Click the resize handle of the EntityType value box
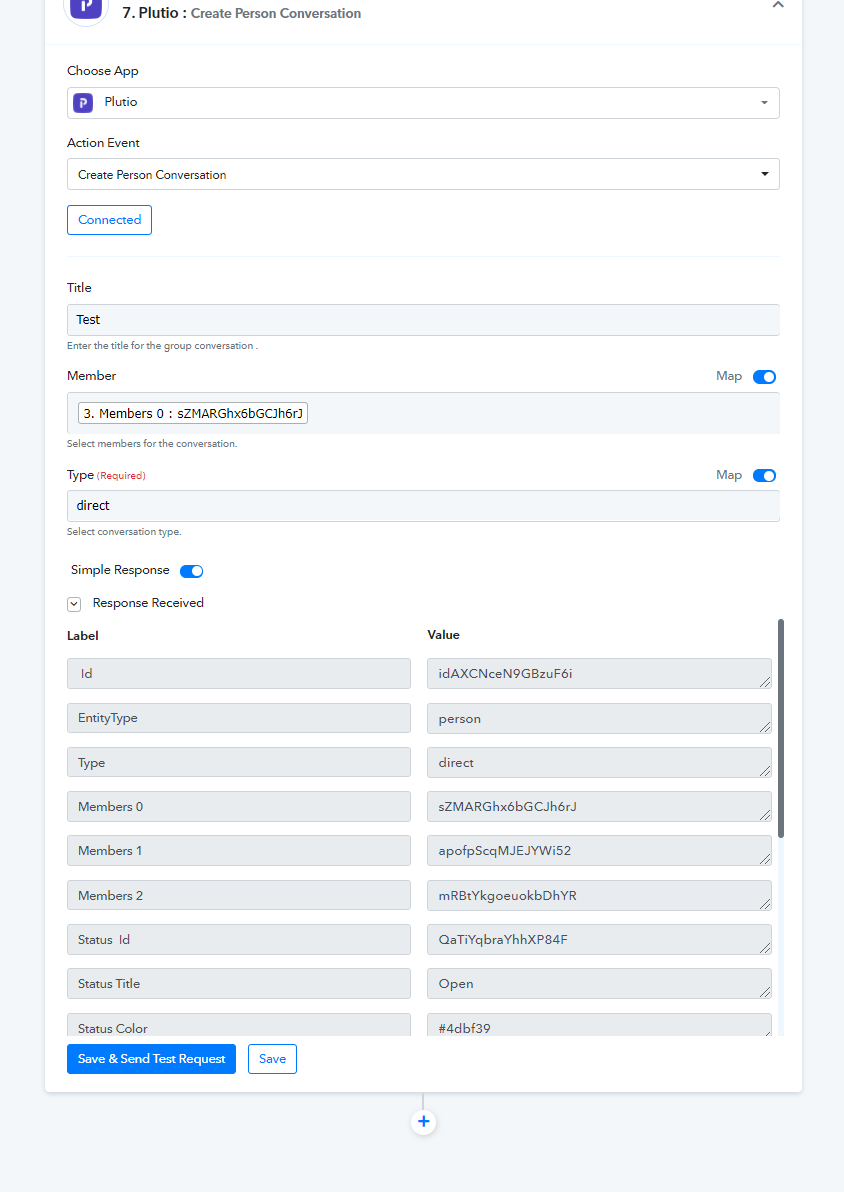844x1192 pixels. click(765, 727)
